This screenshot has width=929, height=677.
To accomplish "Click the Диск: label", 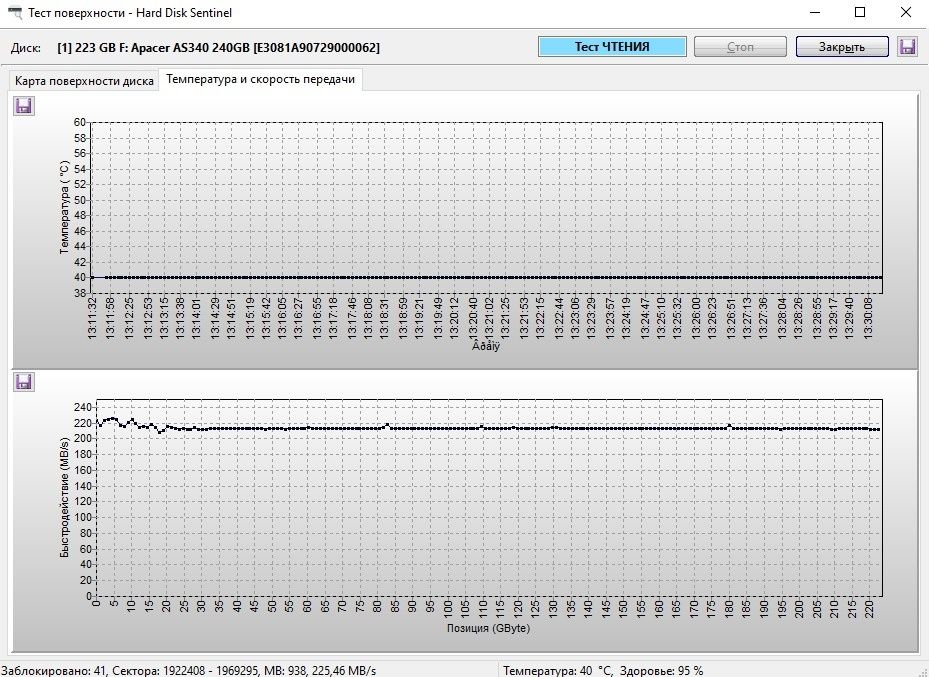I will pyautogui.click(x=26, y=48).
